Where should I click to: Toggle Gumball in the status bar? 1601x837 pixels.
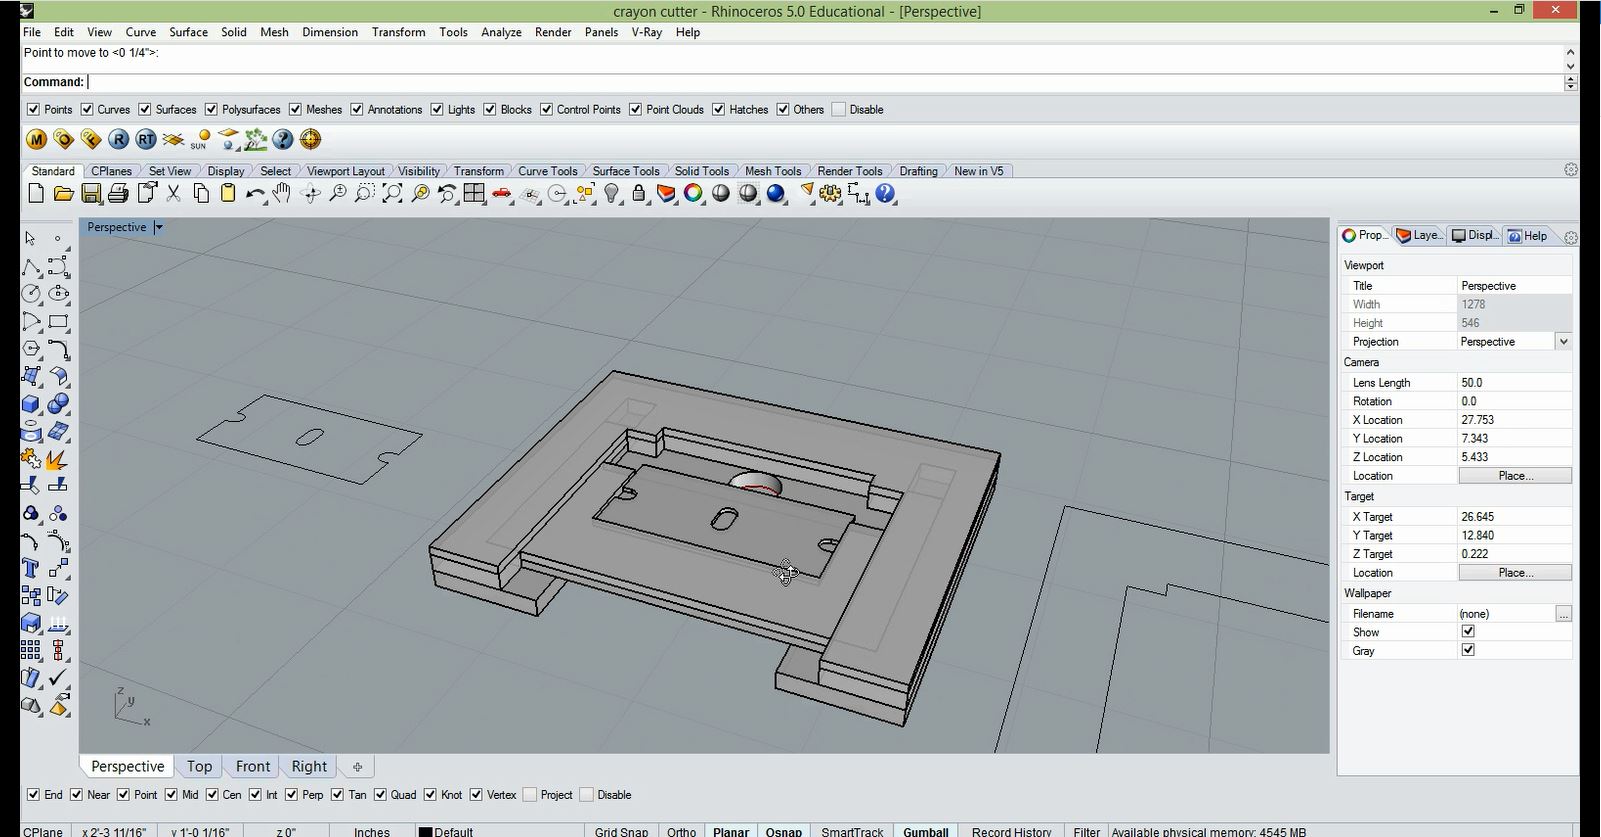point(925,831)
